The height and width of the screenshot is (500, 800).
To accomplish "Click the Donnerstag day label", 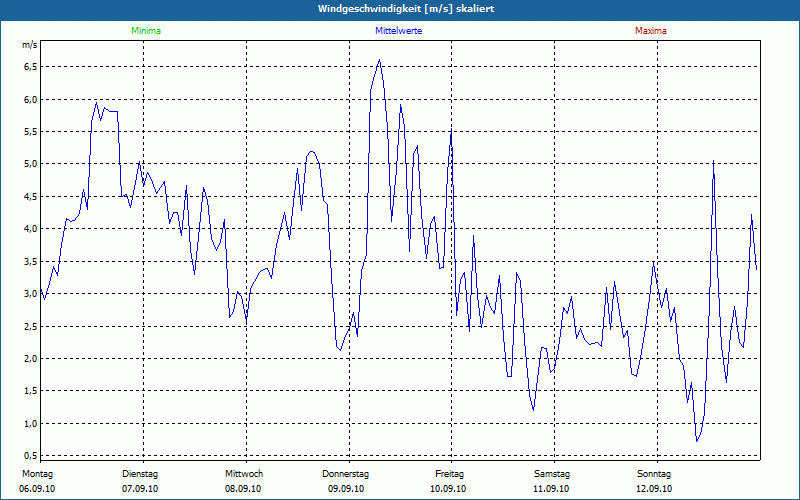I will 345,474.
